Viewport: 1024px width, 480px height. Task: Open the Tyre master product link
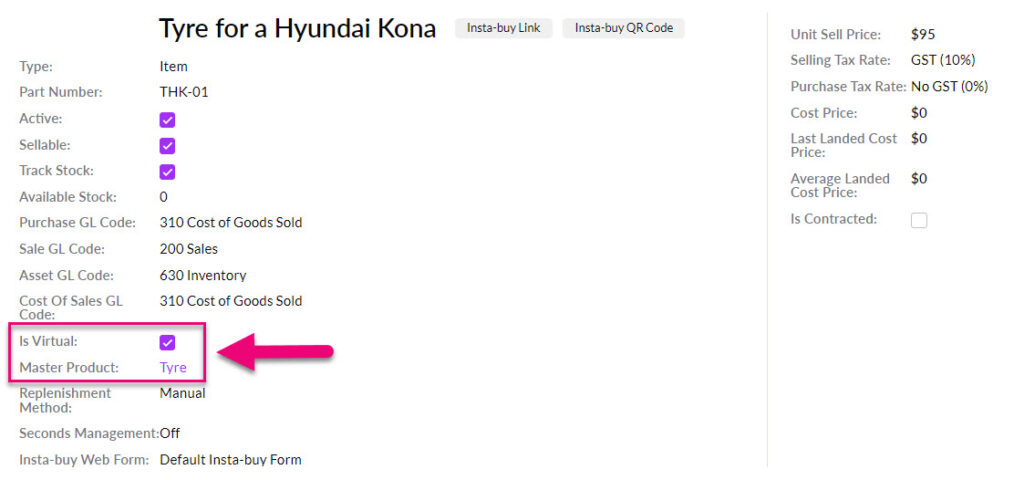(x=173, y=367)
